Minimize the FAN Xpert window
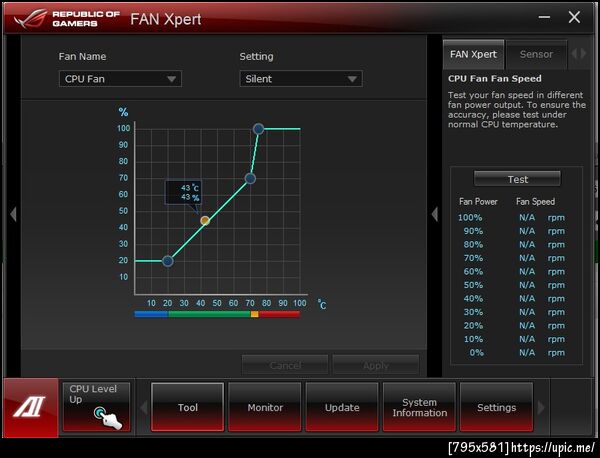The height and width of the screenshot is (458, 600). tap(544, 17)
